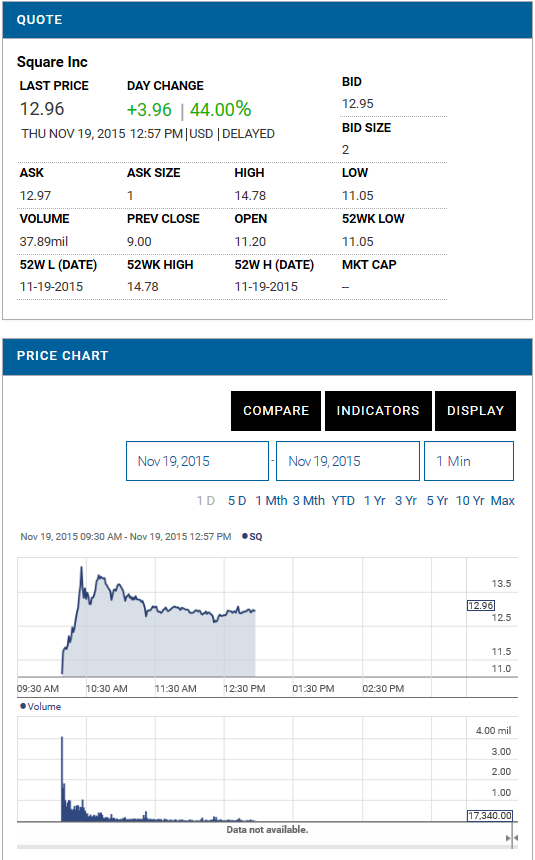This screenshot has height=860, width=535.
Task: Select the 3 Yr range
Action: [x=406, y=501]
